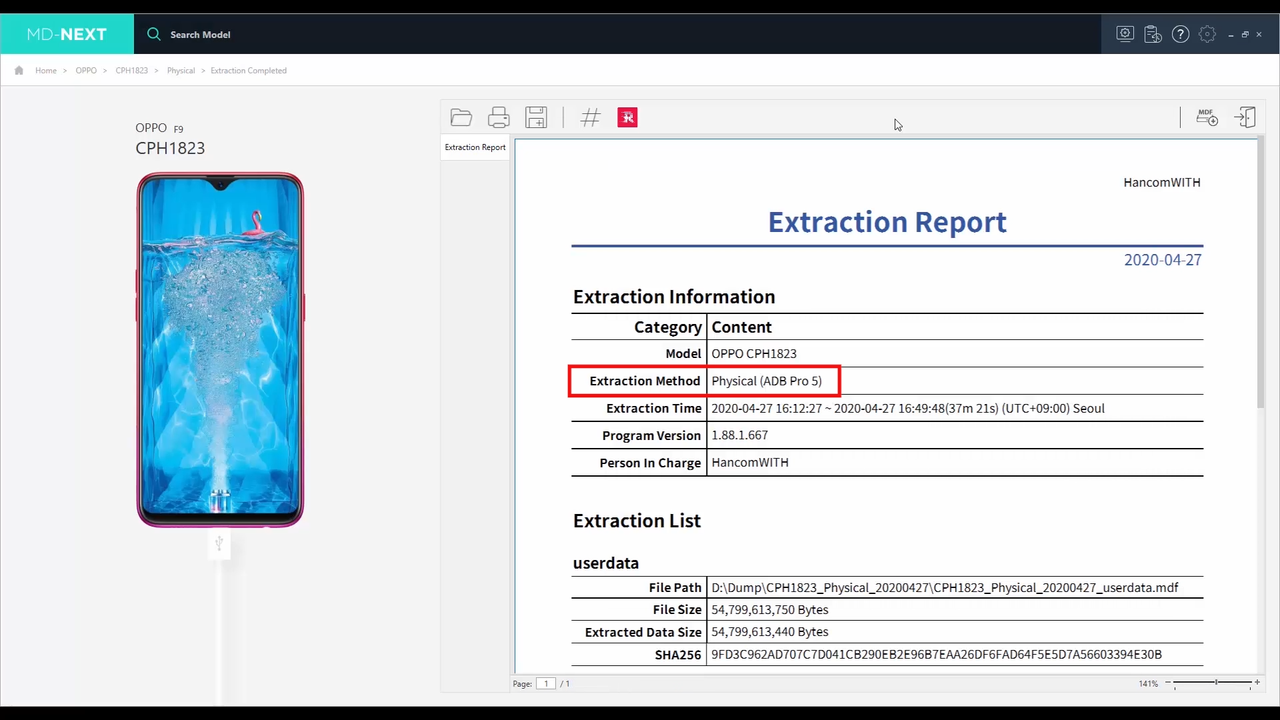
Task: Open application Settings gear
Action: pyautogui.click(x=1207, y=34)
